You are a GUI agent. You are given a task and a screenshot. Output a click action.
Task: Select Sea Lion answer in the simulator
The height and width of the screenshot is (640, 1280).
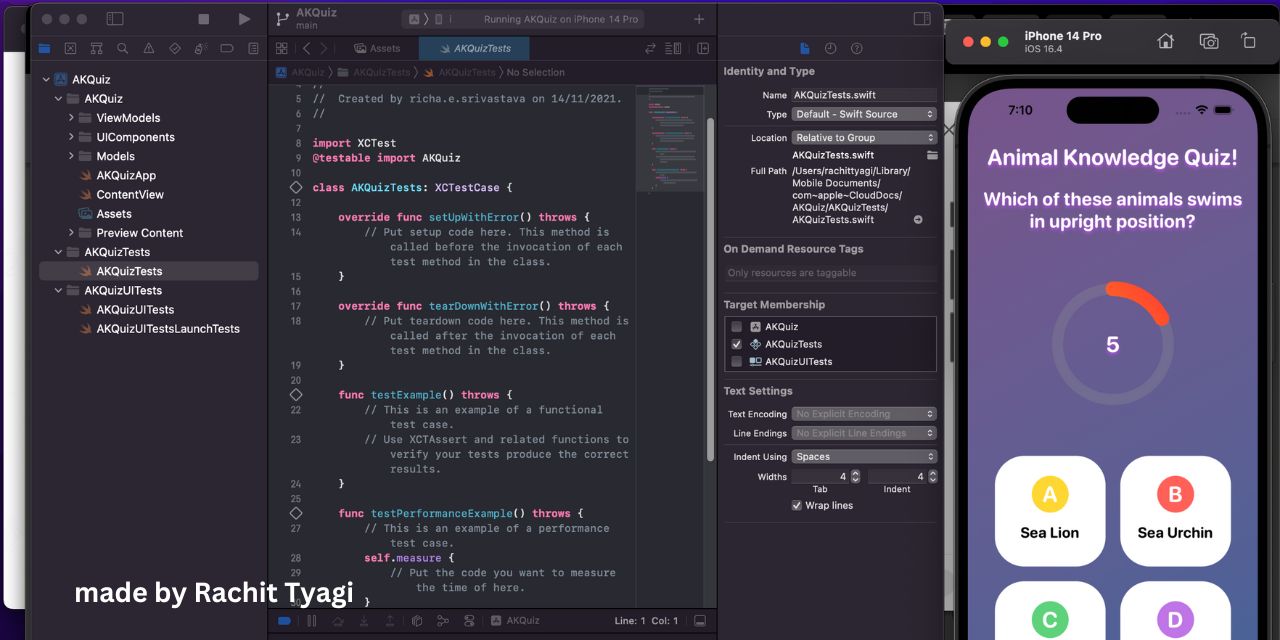1049,511
